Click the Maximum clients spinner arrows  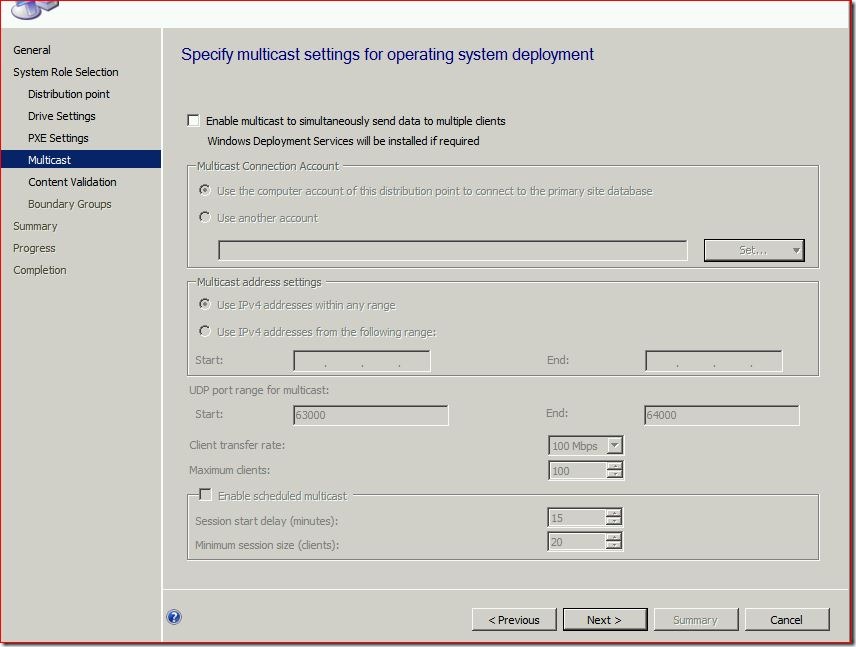point(615,470)
